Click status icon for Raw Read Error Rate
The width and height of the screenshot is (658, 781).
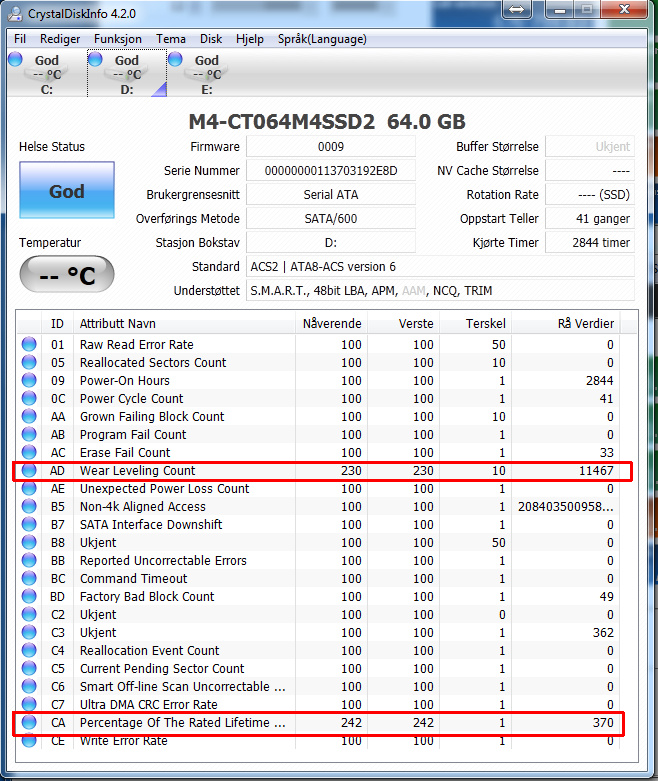click(29, 344)
